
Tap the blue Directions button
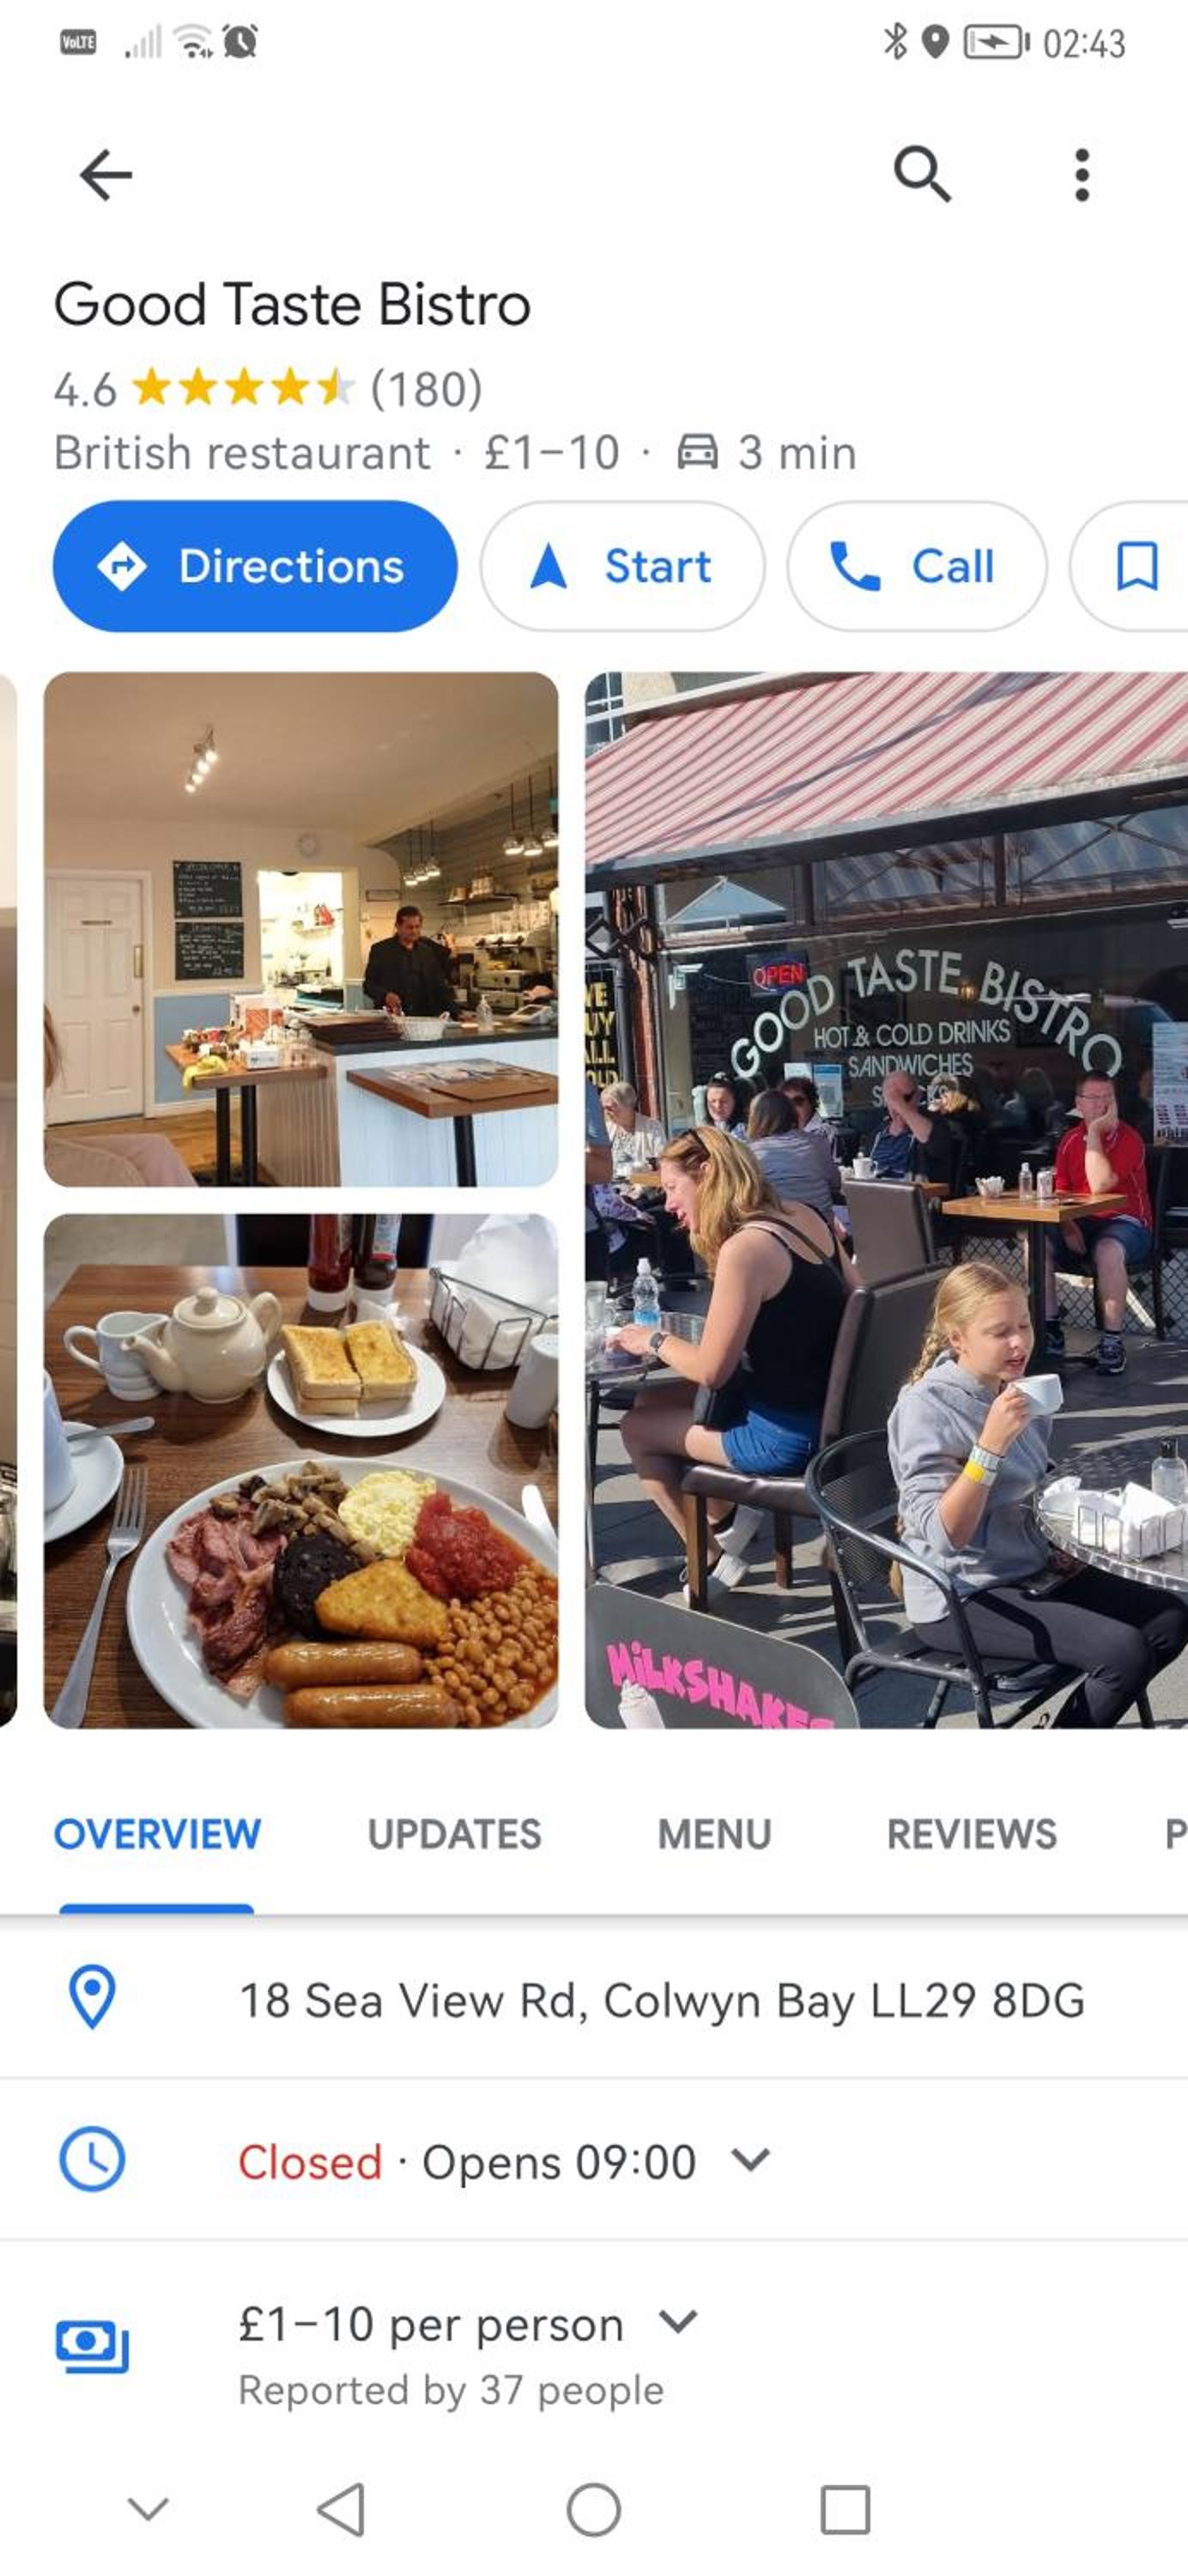point(255,566)
